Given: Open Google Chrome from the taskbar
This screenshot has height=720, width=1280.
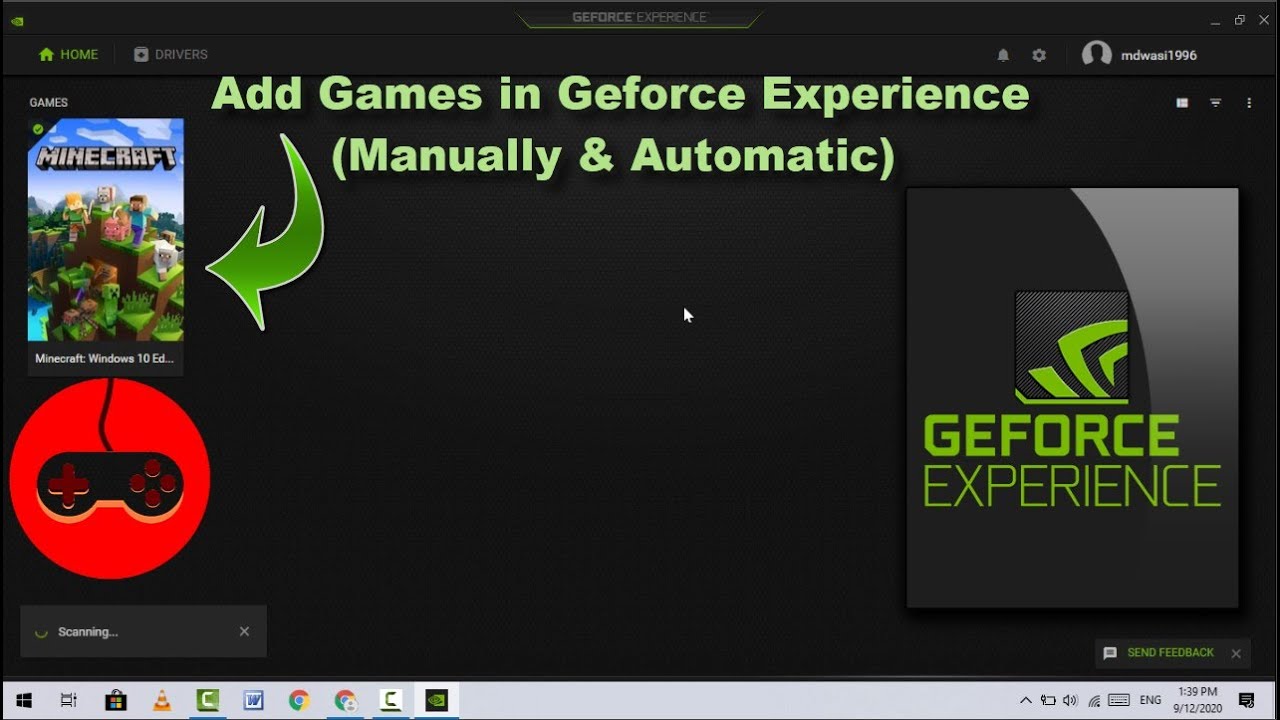Looking at the screenshot, I should click(x=299, y=700).
